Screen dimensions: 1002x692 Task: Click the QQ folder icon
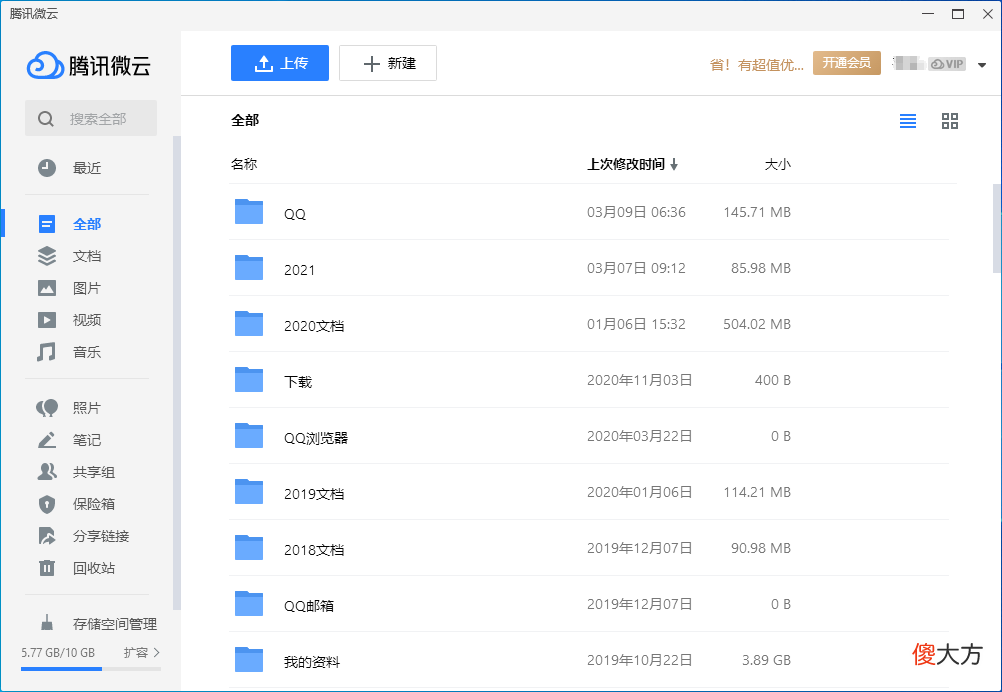[249, 211]
